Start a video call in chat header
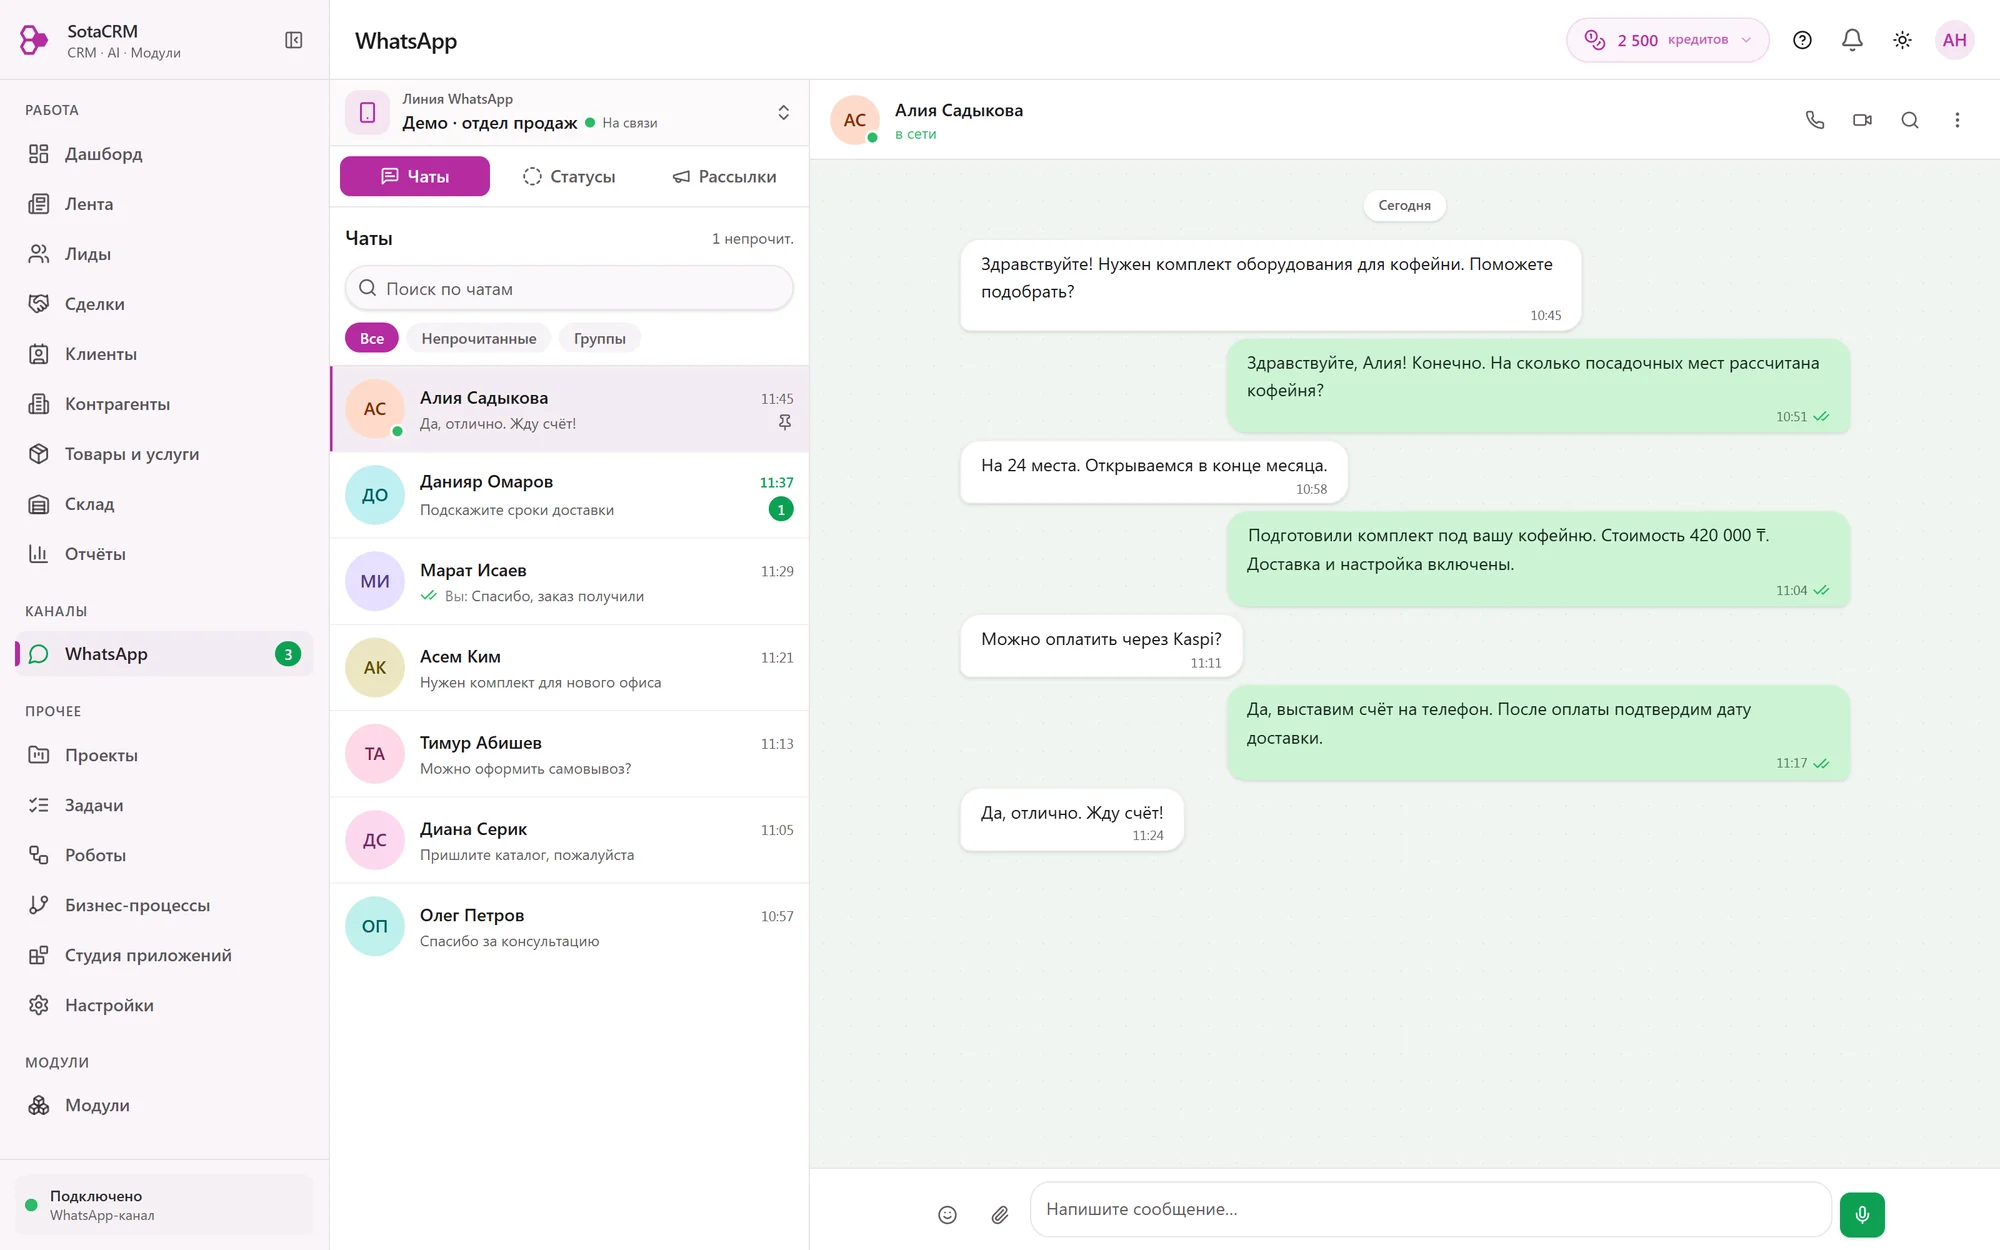 click(1862, 120)
